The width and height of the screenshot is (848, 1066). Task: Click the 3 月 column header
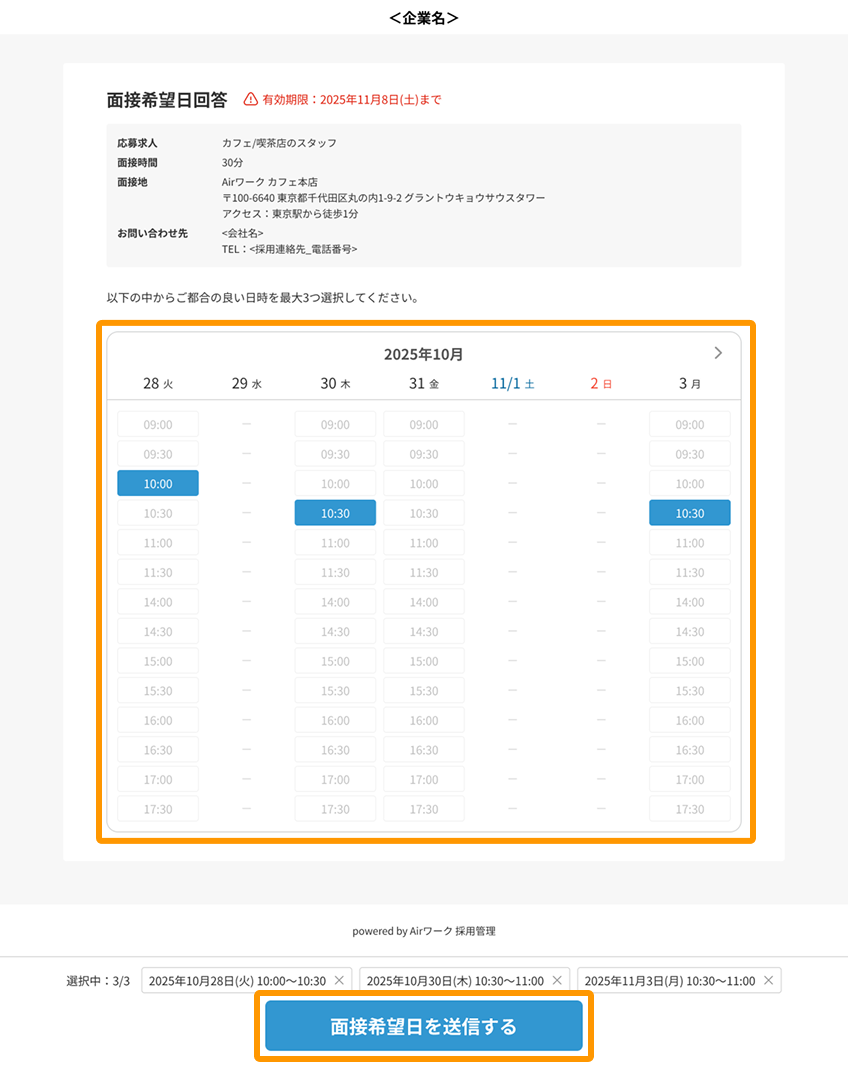click(690, 383)
